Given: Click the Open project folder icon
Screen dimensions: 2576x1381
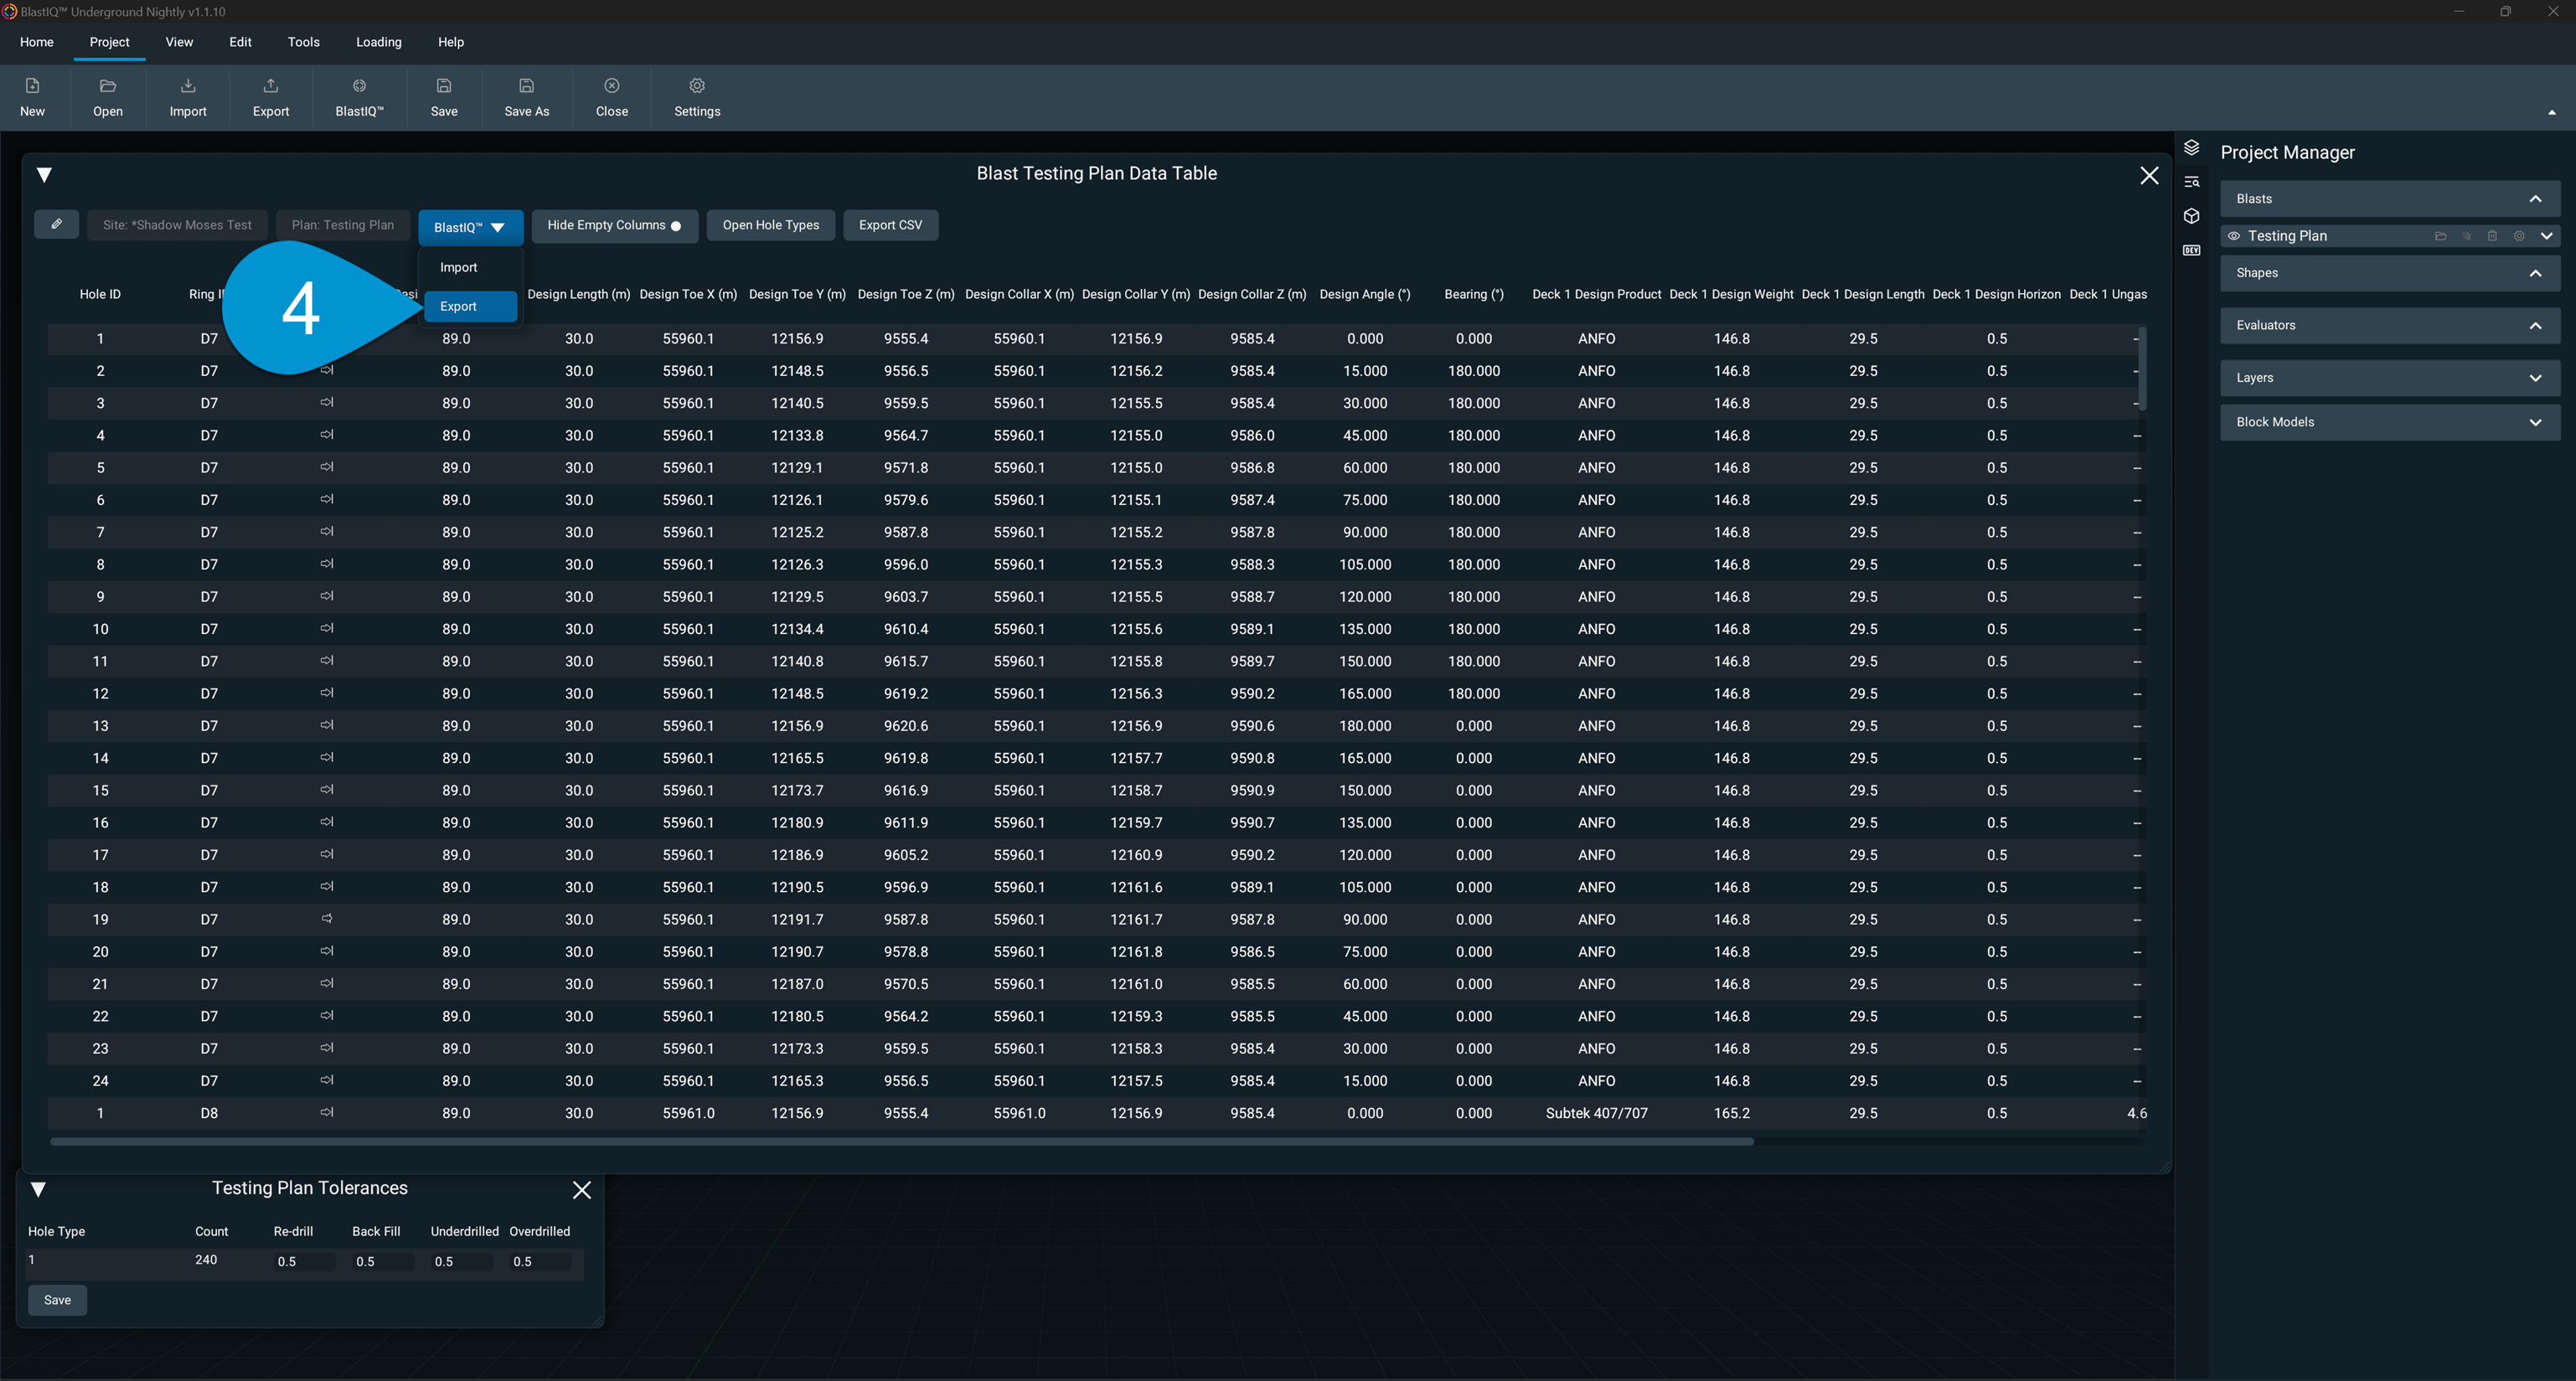Looking at the screenshot, I should 108,86.
